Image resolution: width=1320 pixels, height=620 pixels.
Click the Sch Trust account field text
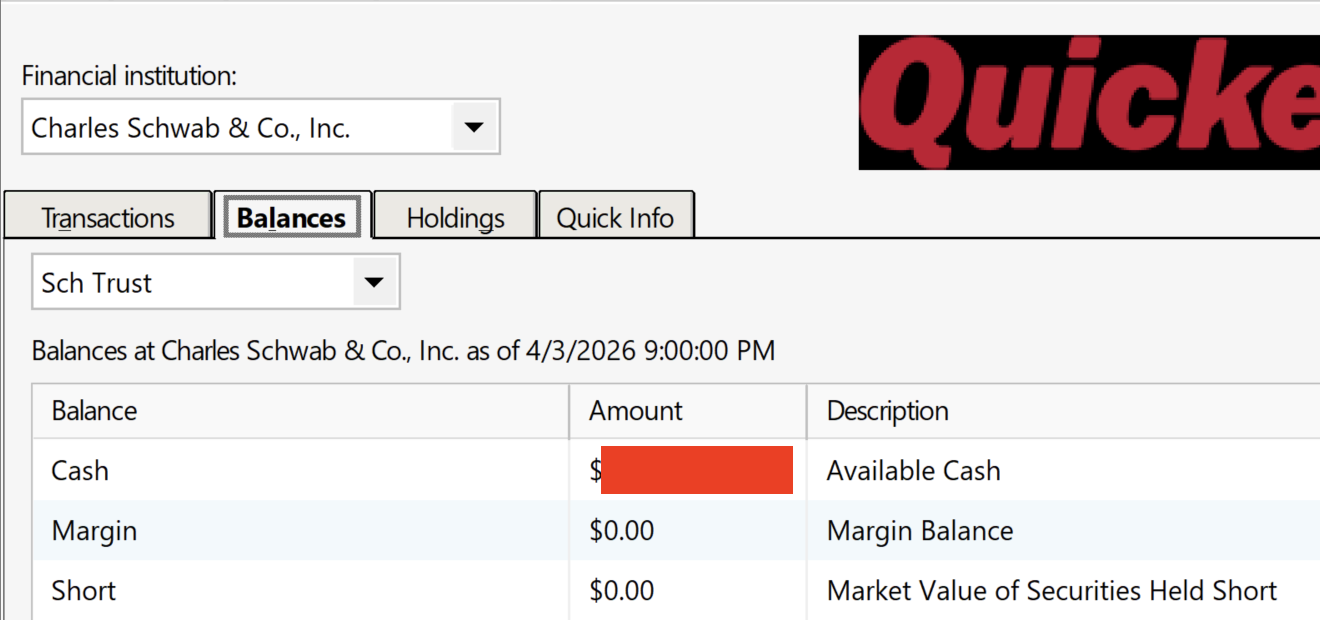(96, 283)
